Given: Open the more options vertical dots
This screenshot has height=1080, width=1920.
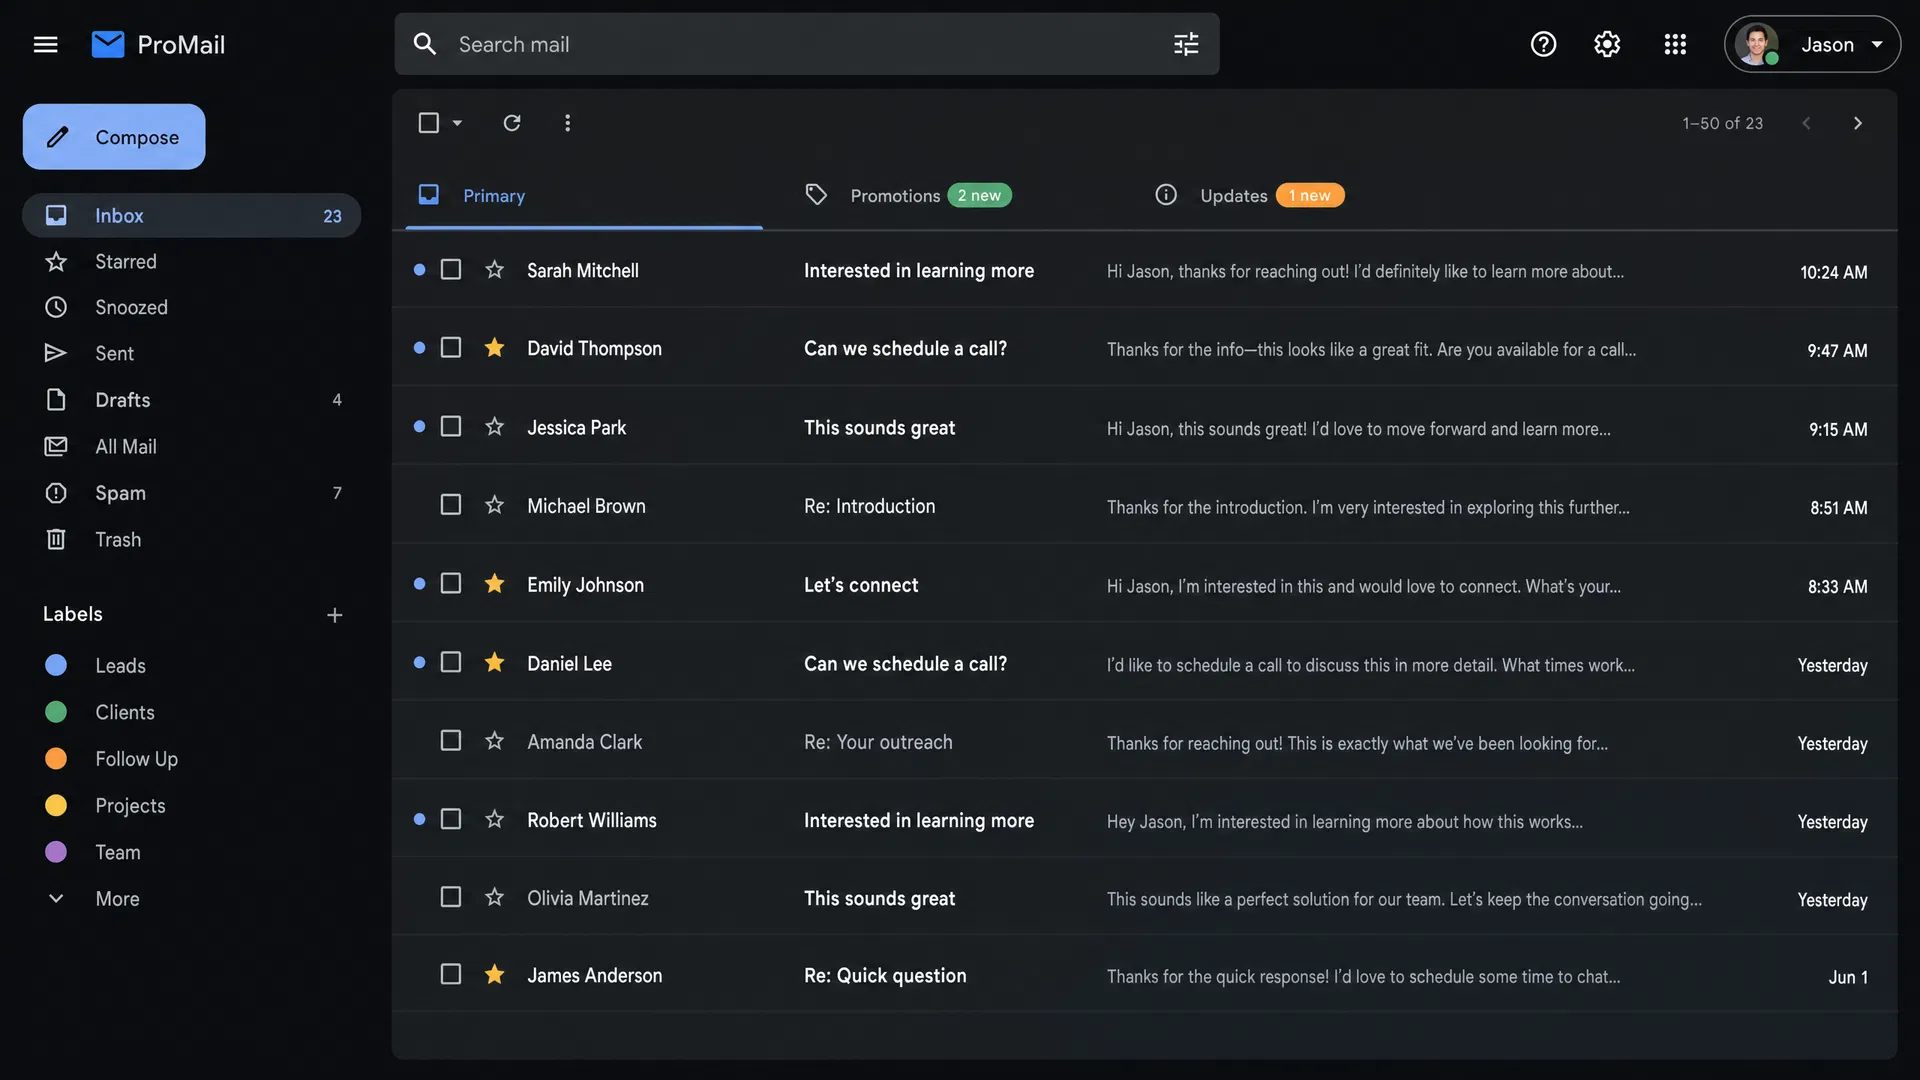Looking at the screenshot, I should pyautogui.click(x=567, y=123).
